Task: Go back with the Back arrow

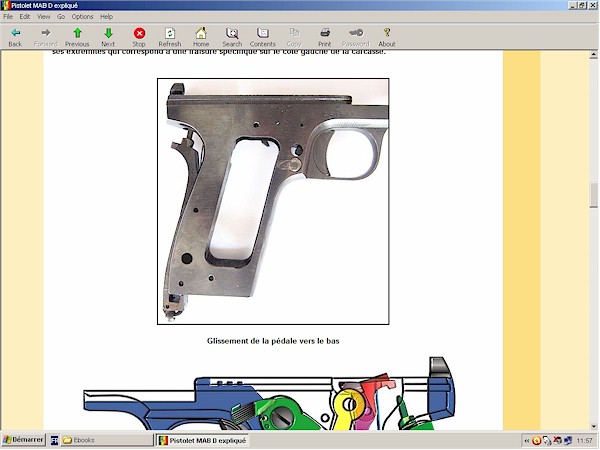Action: tap(15, 38)
